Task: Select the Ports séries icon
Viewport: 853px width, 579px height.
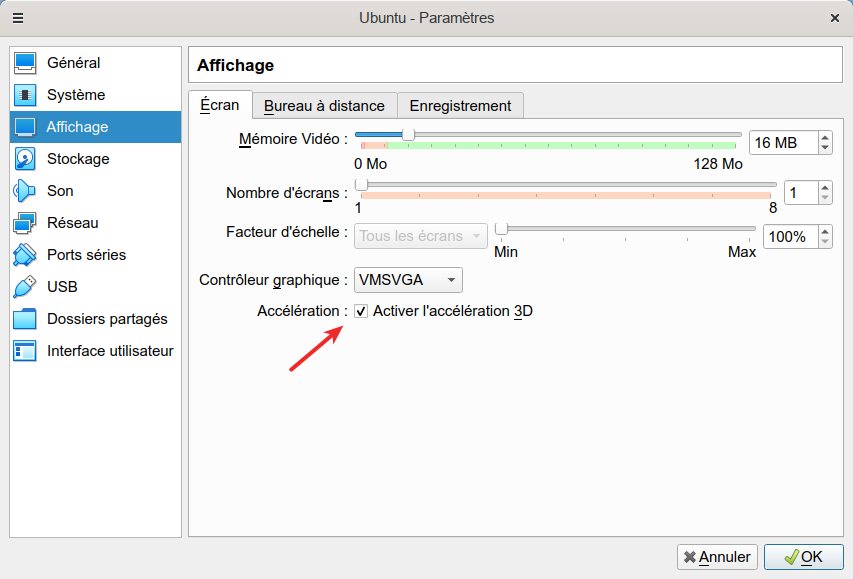Action: tap(25, 255)
